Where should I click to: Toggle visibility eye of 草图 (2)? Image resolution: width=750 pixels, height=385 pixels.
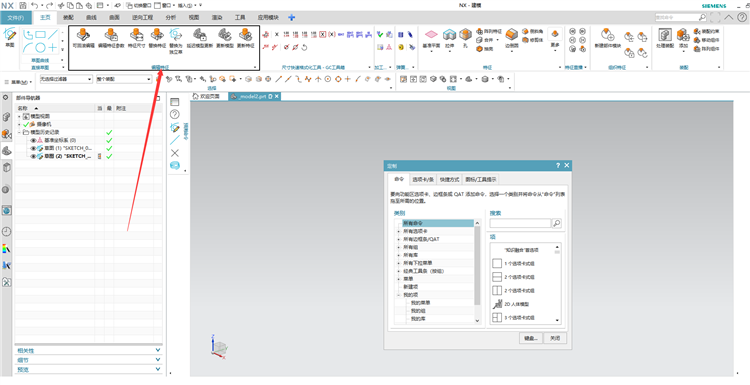click(x=33, y=156)
